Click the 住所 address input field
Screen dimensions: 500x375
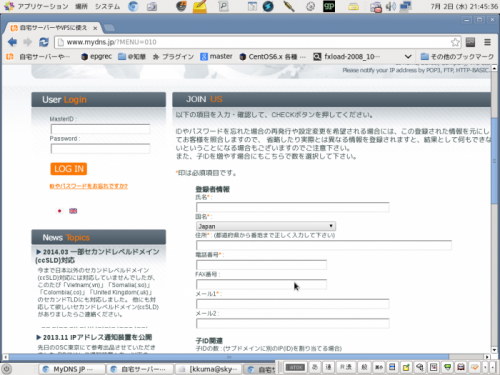point(324,245)
